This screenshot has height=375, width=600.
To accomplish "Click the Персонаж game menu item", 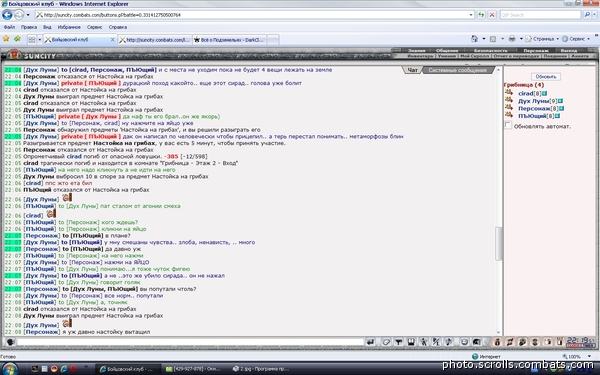I will [x=536, y=50].
